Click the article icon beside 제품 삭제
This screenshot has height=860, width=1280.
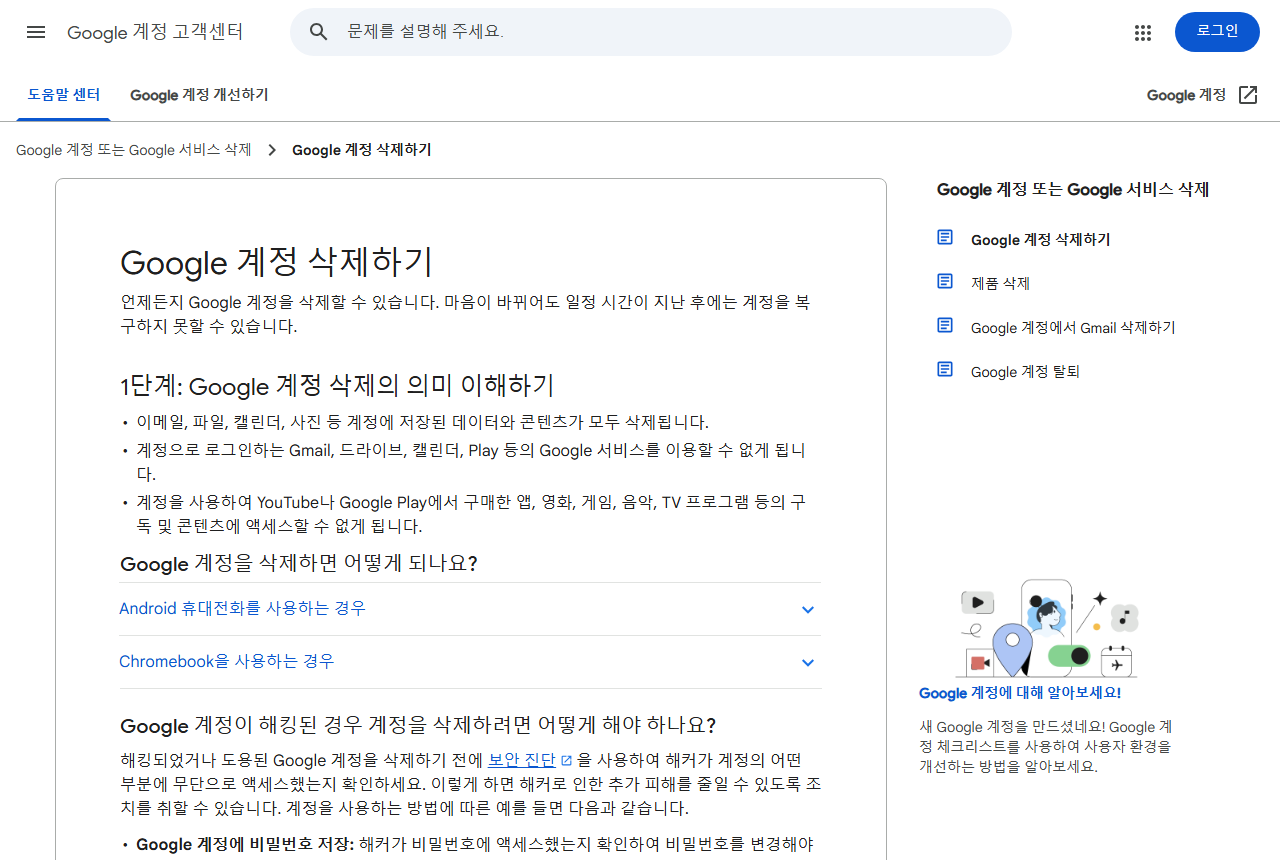(945, 282)
